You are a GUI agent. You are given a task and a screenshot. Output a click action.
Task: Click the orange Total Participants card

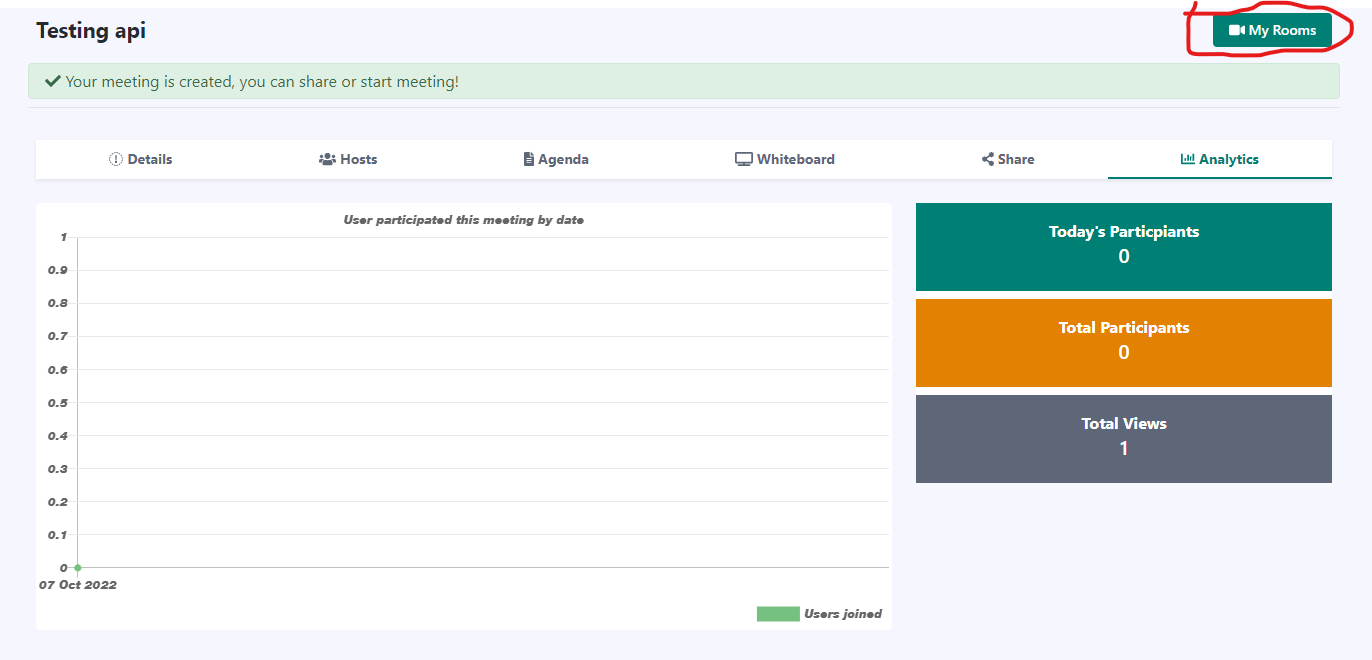[x=1123, y=342]
